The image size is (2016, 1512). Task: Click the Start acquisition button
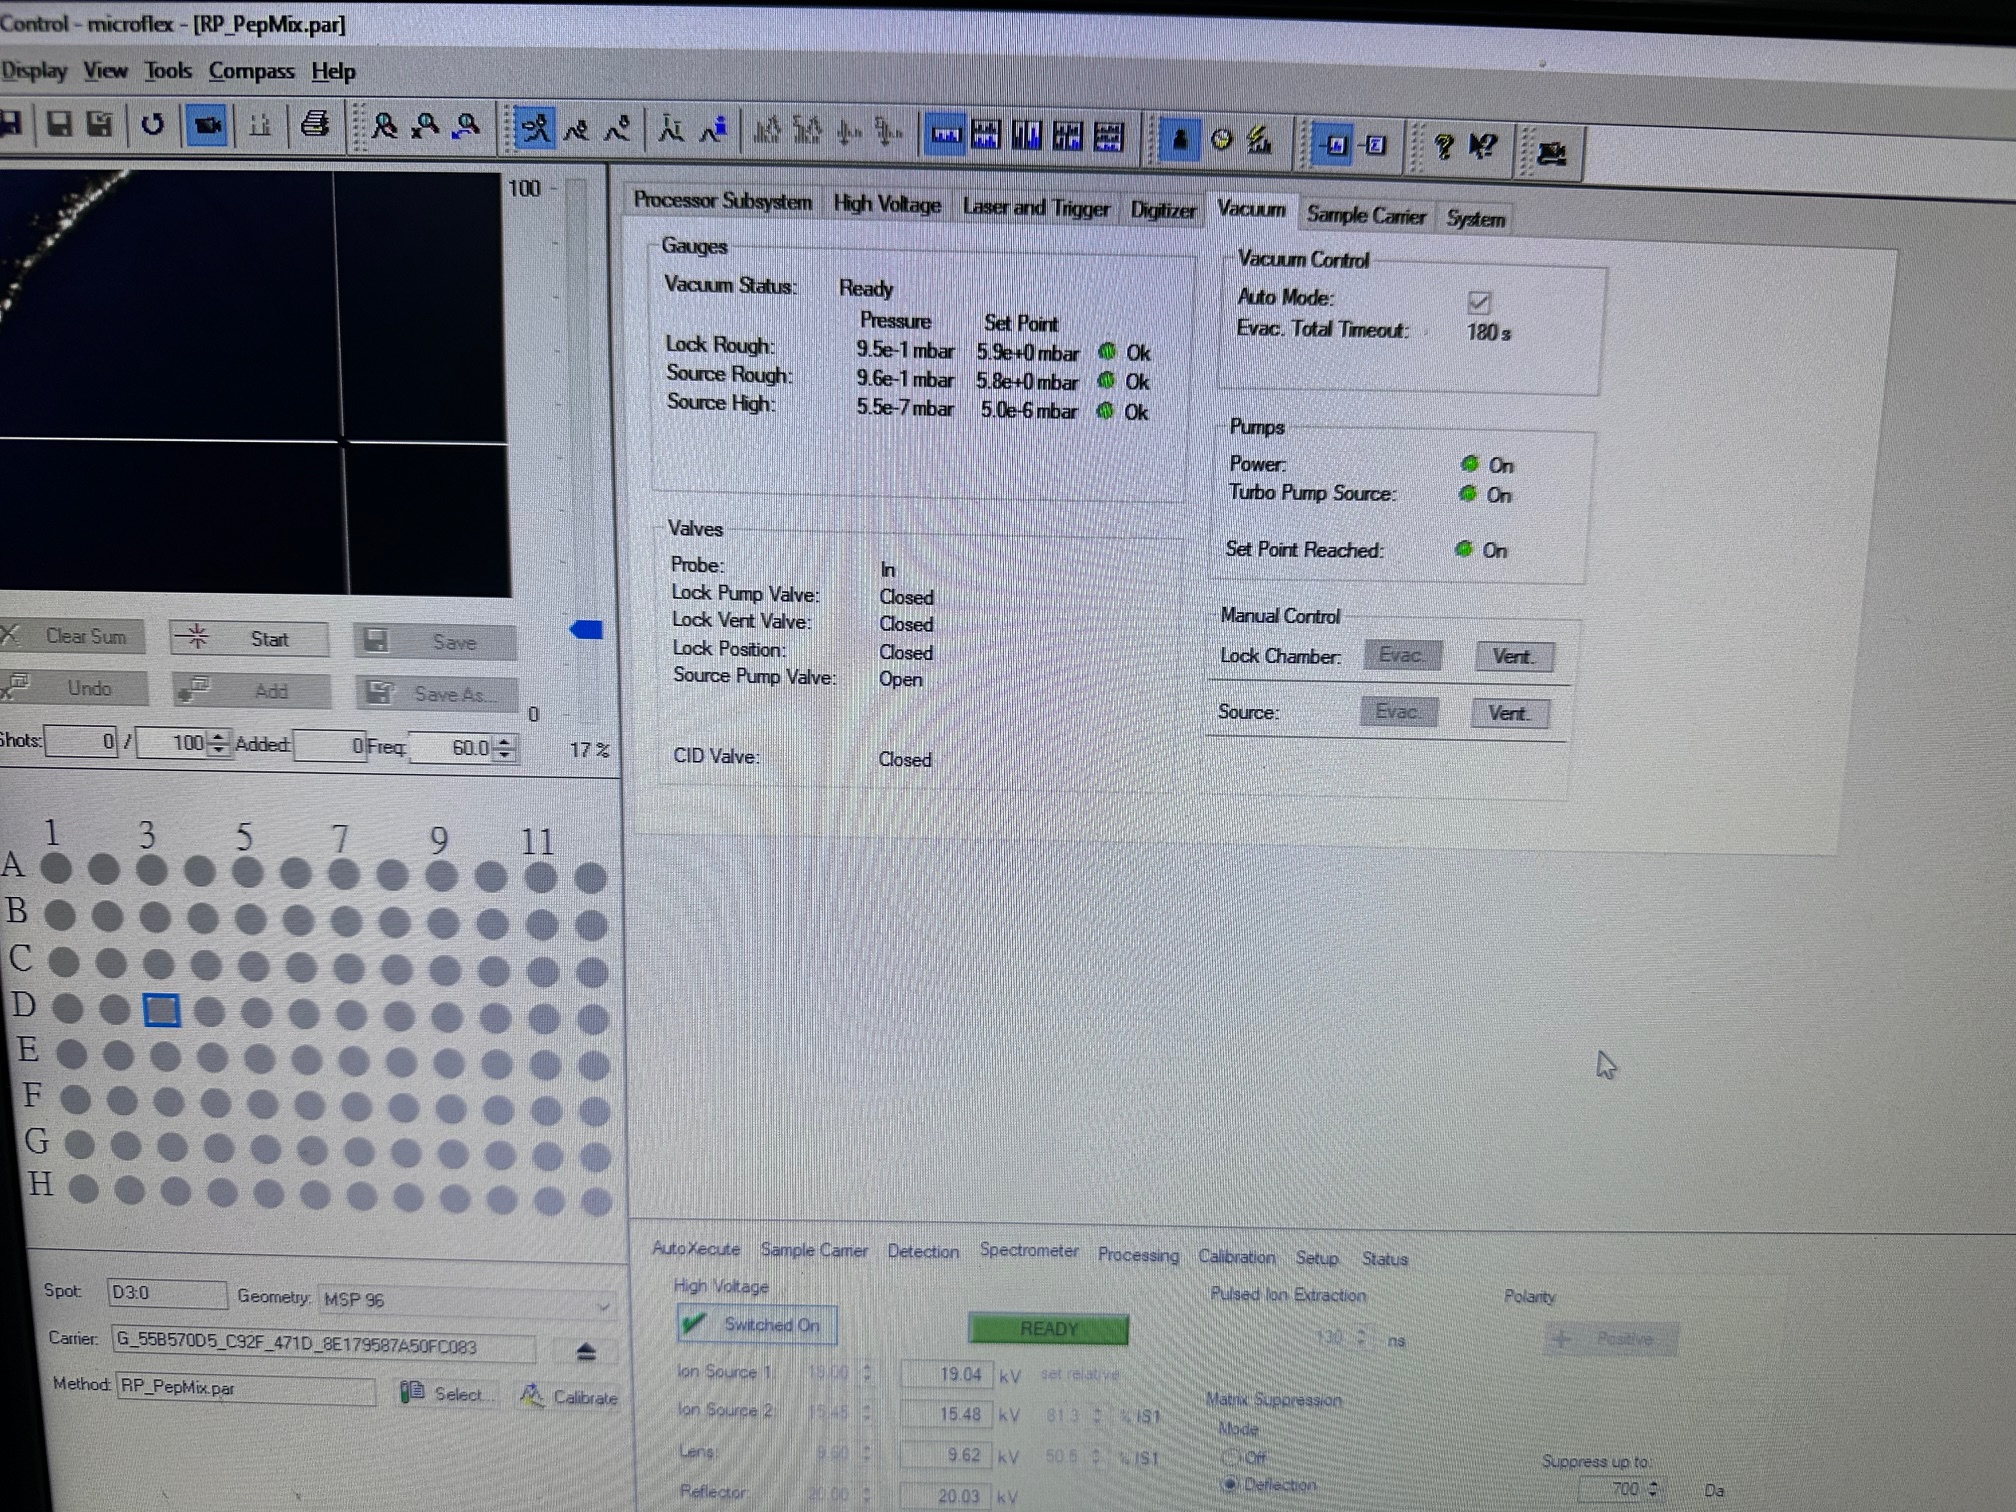[x=249, y=639]
